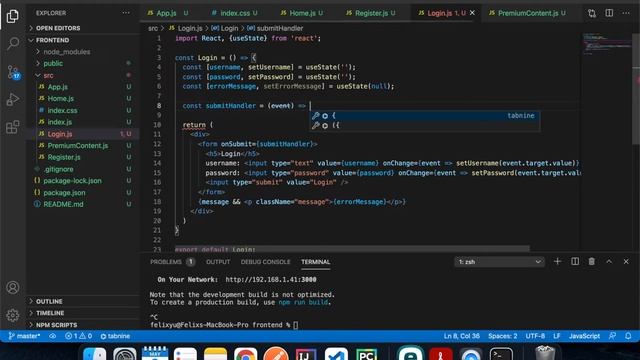
Task: Open the Run and Debug view
Action: [13, 100]
